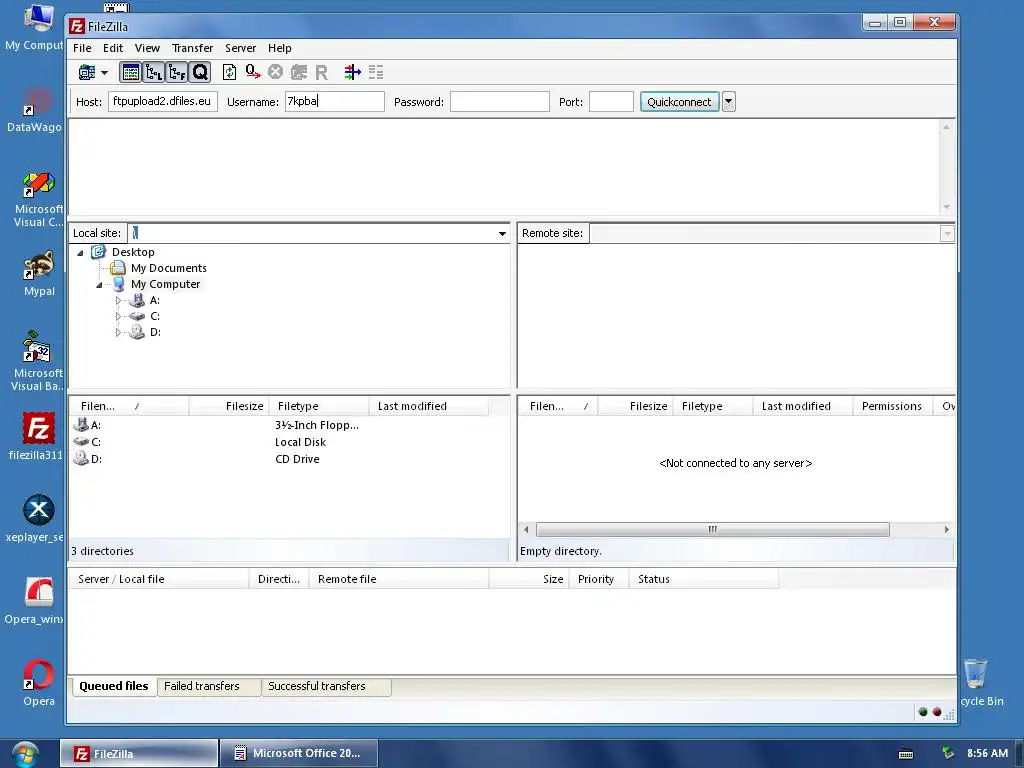Click the red activity indicator in status bar

936,712
